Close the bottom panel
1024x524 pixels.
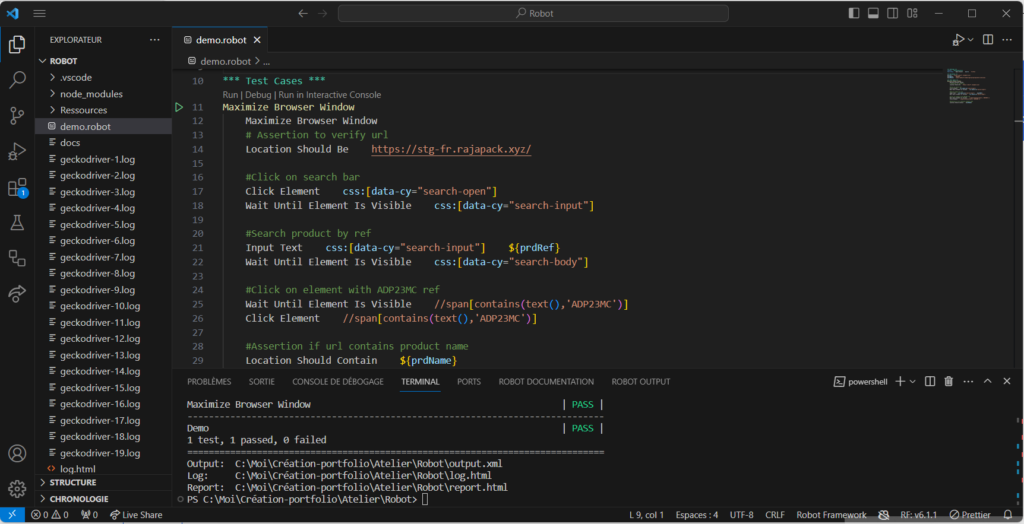(x=1007, y=382)
